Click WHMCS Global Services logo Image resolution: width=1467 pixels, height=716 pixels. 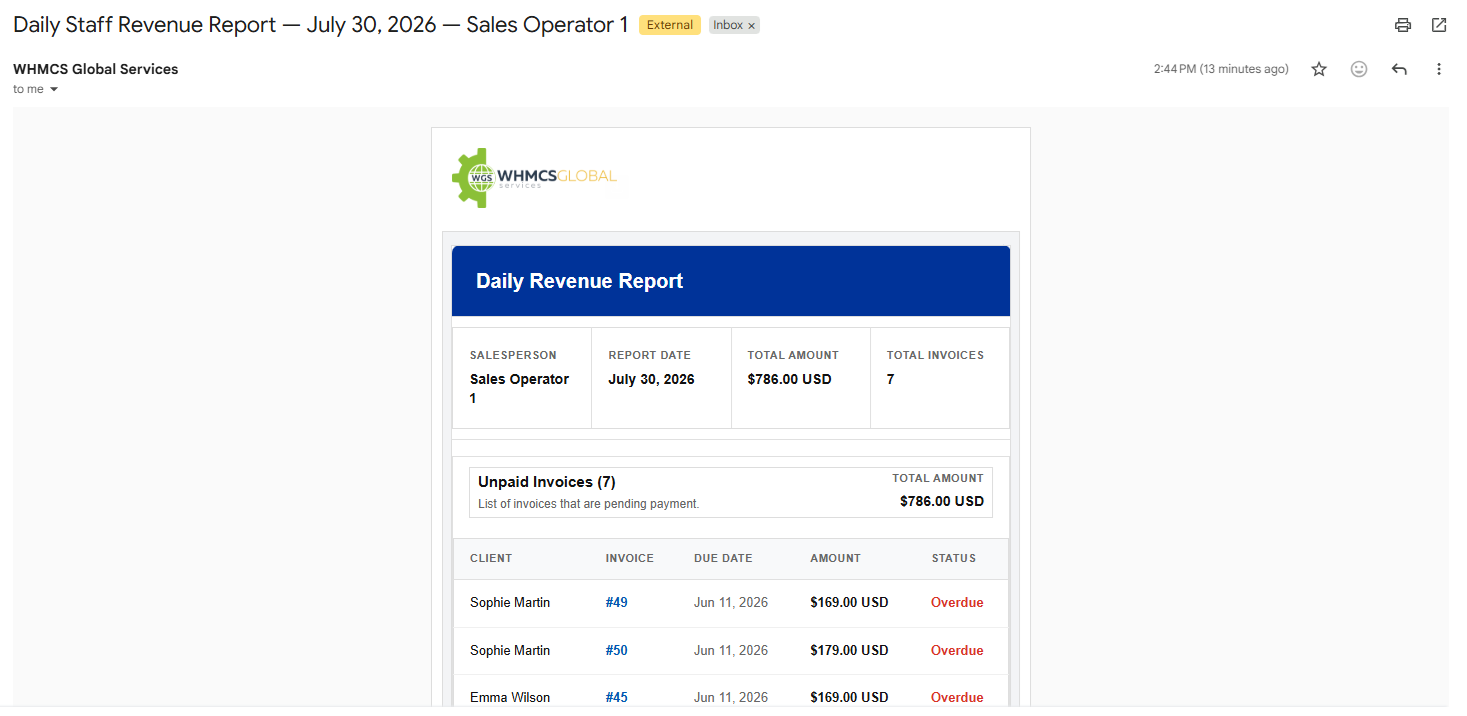pyautogui.click(x=534, y=178)
